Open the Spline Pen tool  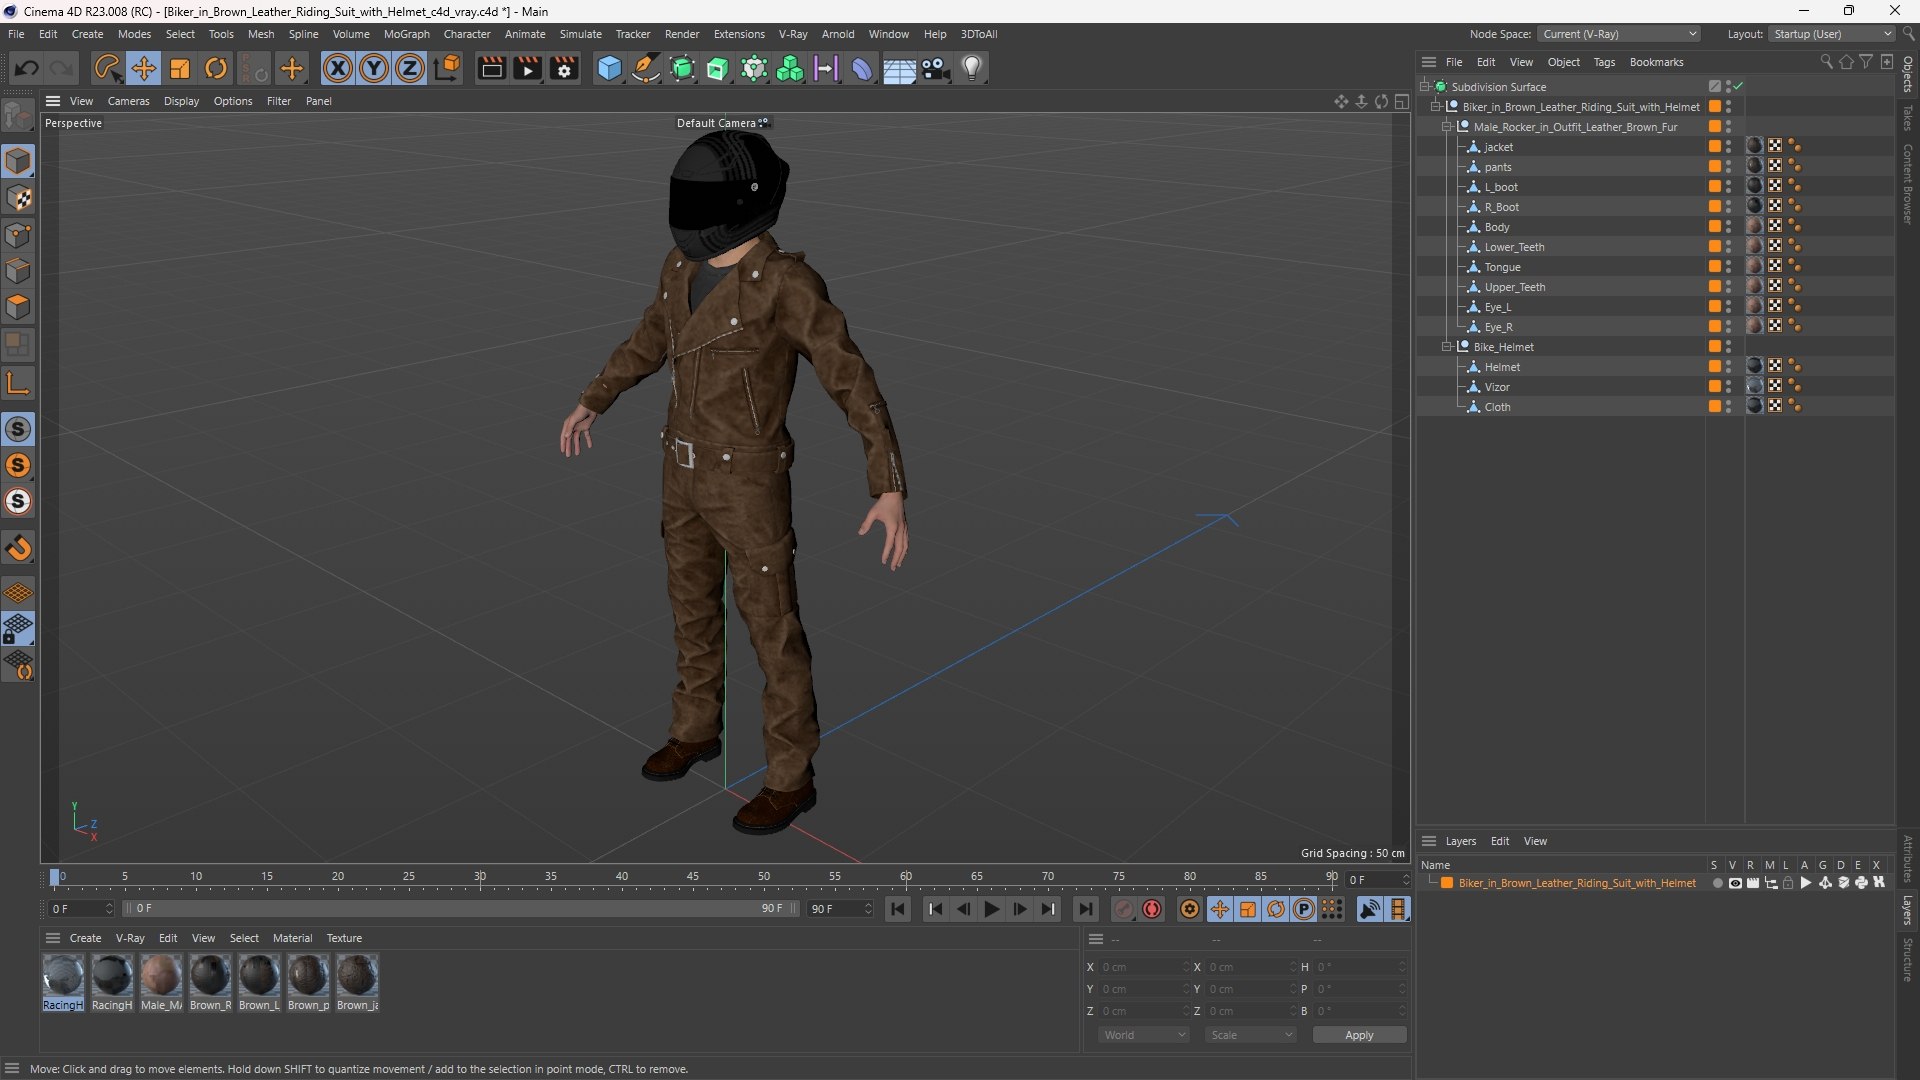pos(646,68)
